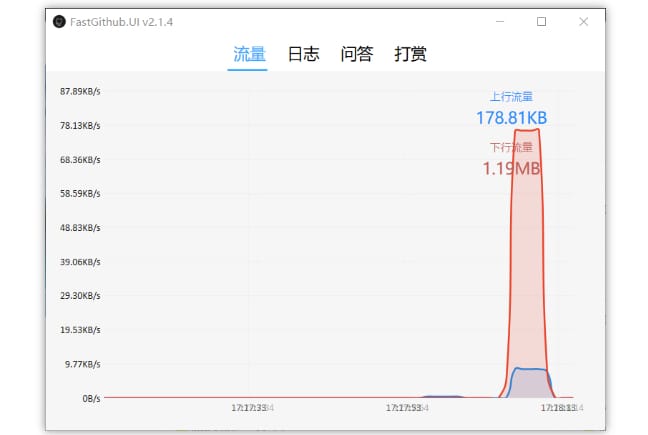Click the FastGithub.UI v2.1.4 title text
Viewport: 648px width, 435px height.
tap(122, 22)
